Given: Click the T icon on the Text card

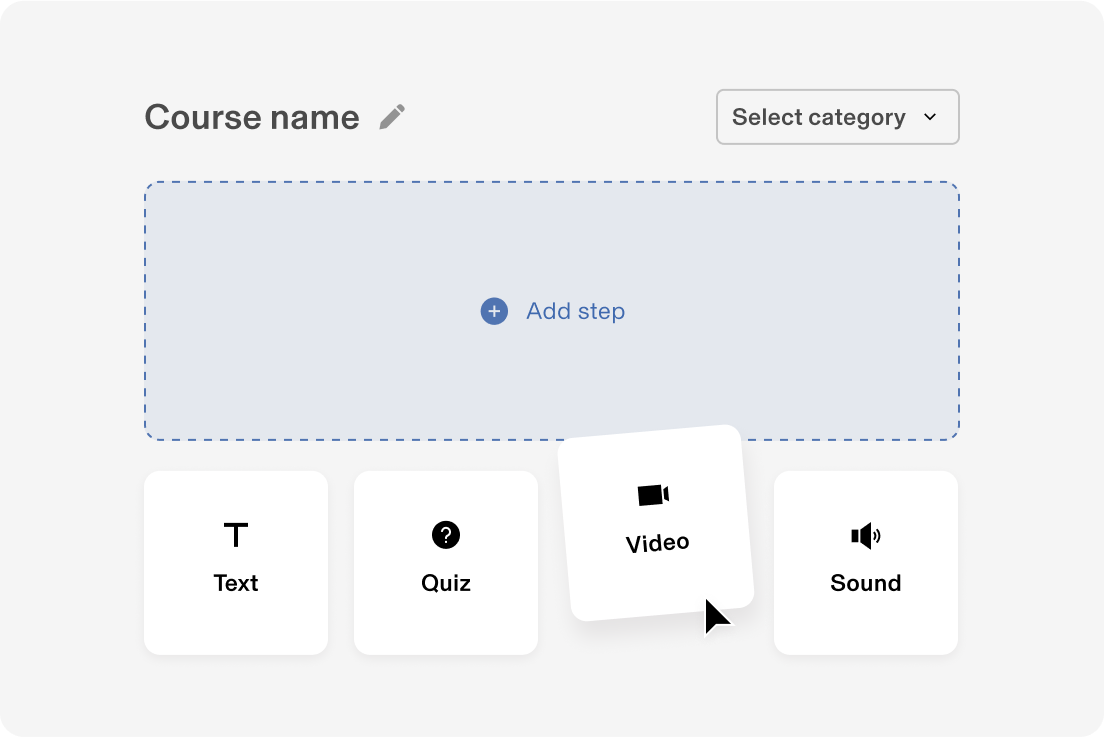Looking at the screenshot, I should pos(236,535).
